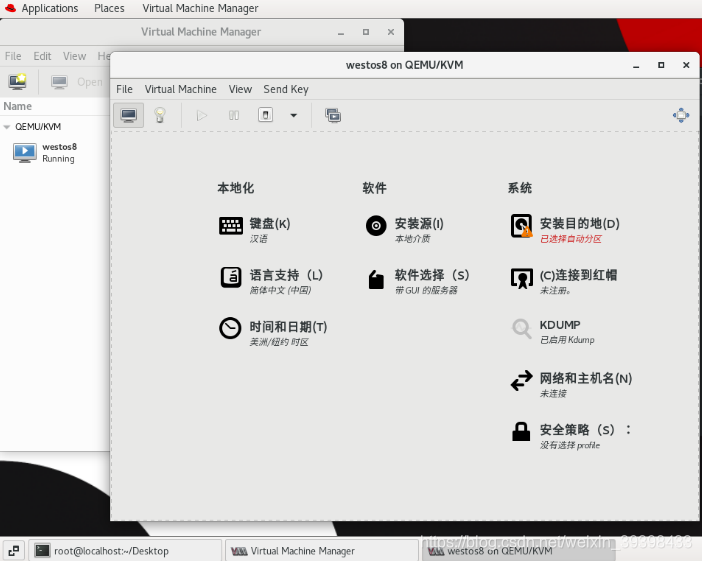The height and width of the screenshot is (561, 702).
Task: Open the View menu in westos8 window
Action: point(240,89)
